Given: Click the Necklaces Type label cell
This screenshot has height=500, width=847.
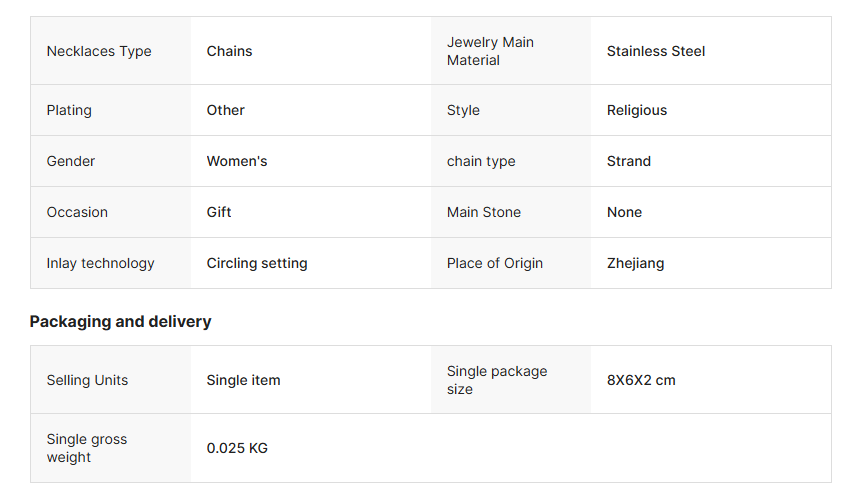Looking at the screenshot, I should (99, 51).
